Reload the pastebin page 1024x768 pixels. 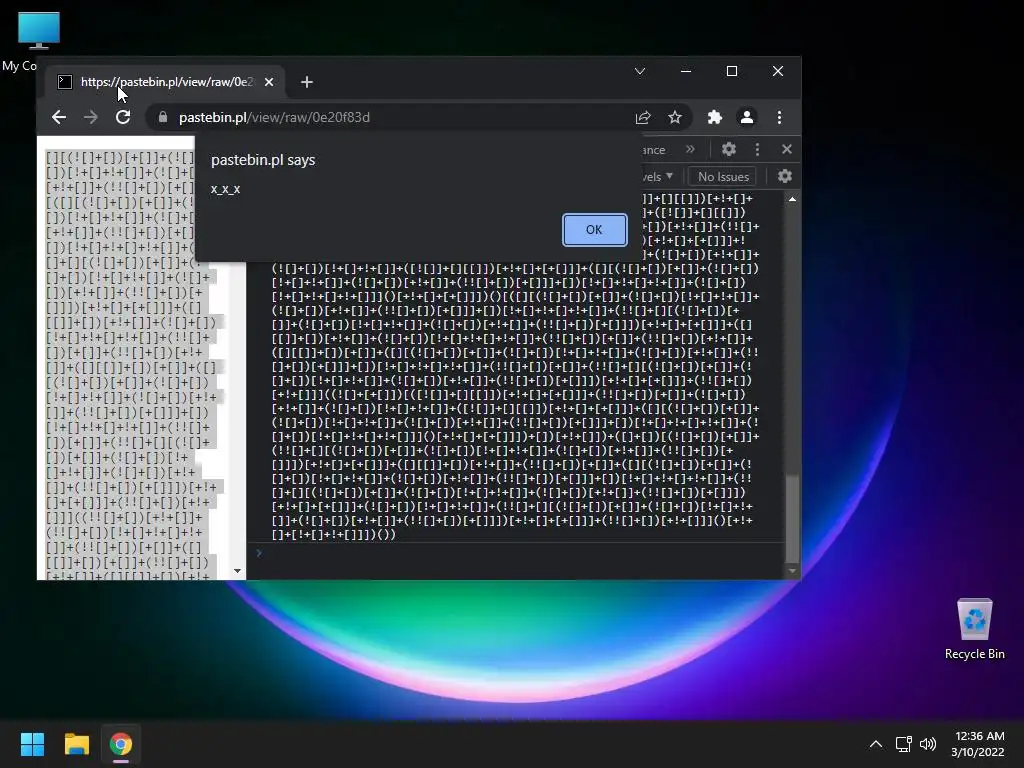(x=123, y=118)
